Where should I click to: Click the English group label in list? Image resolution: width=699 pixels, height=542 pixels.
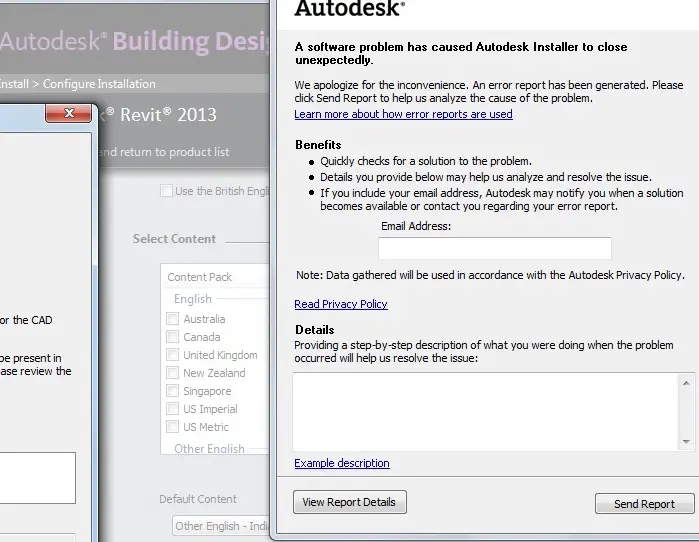coord(193,299)
